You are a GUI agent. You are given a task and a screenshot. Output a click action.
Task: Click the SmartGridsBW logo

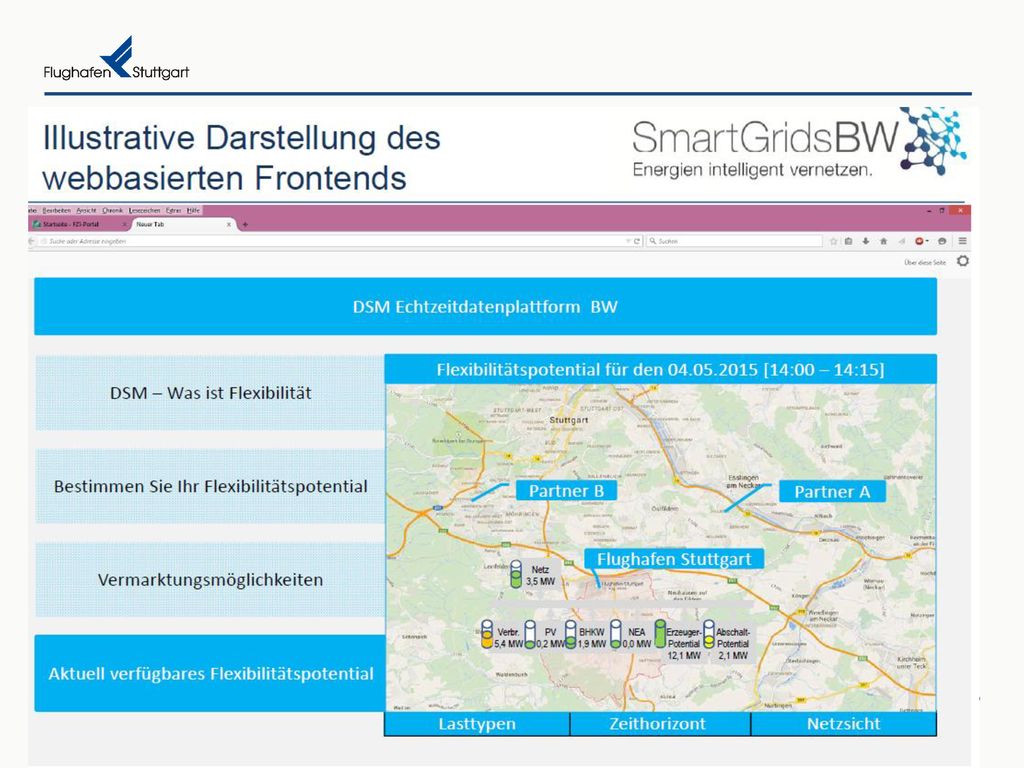coord(799,143)
